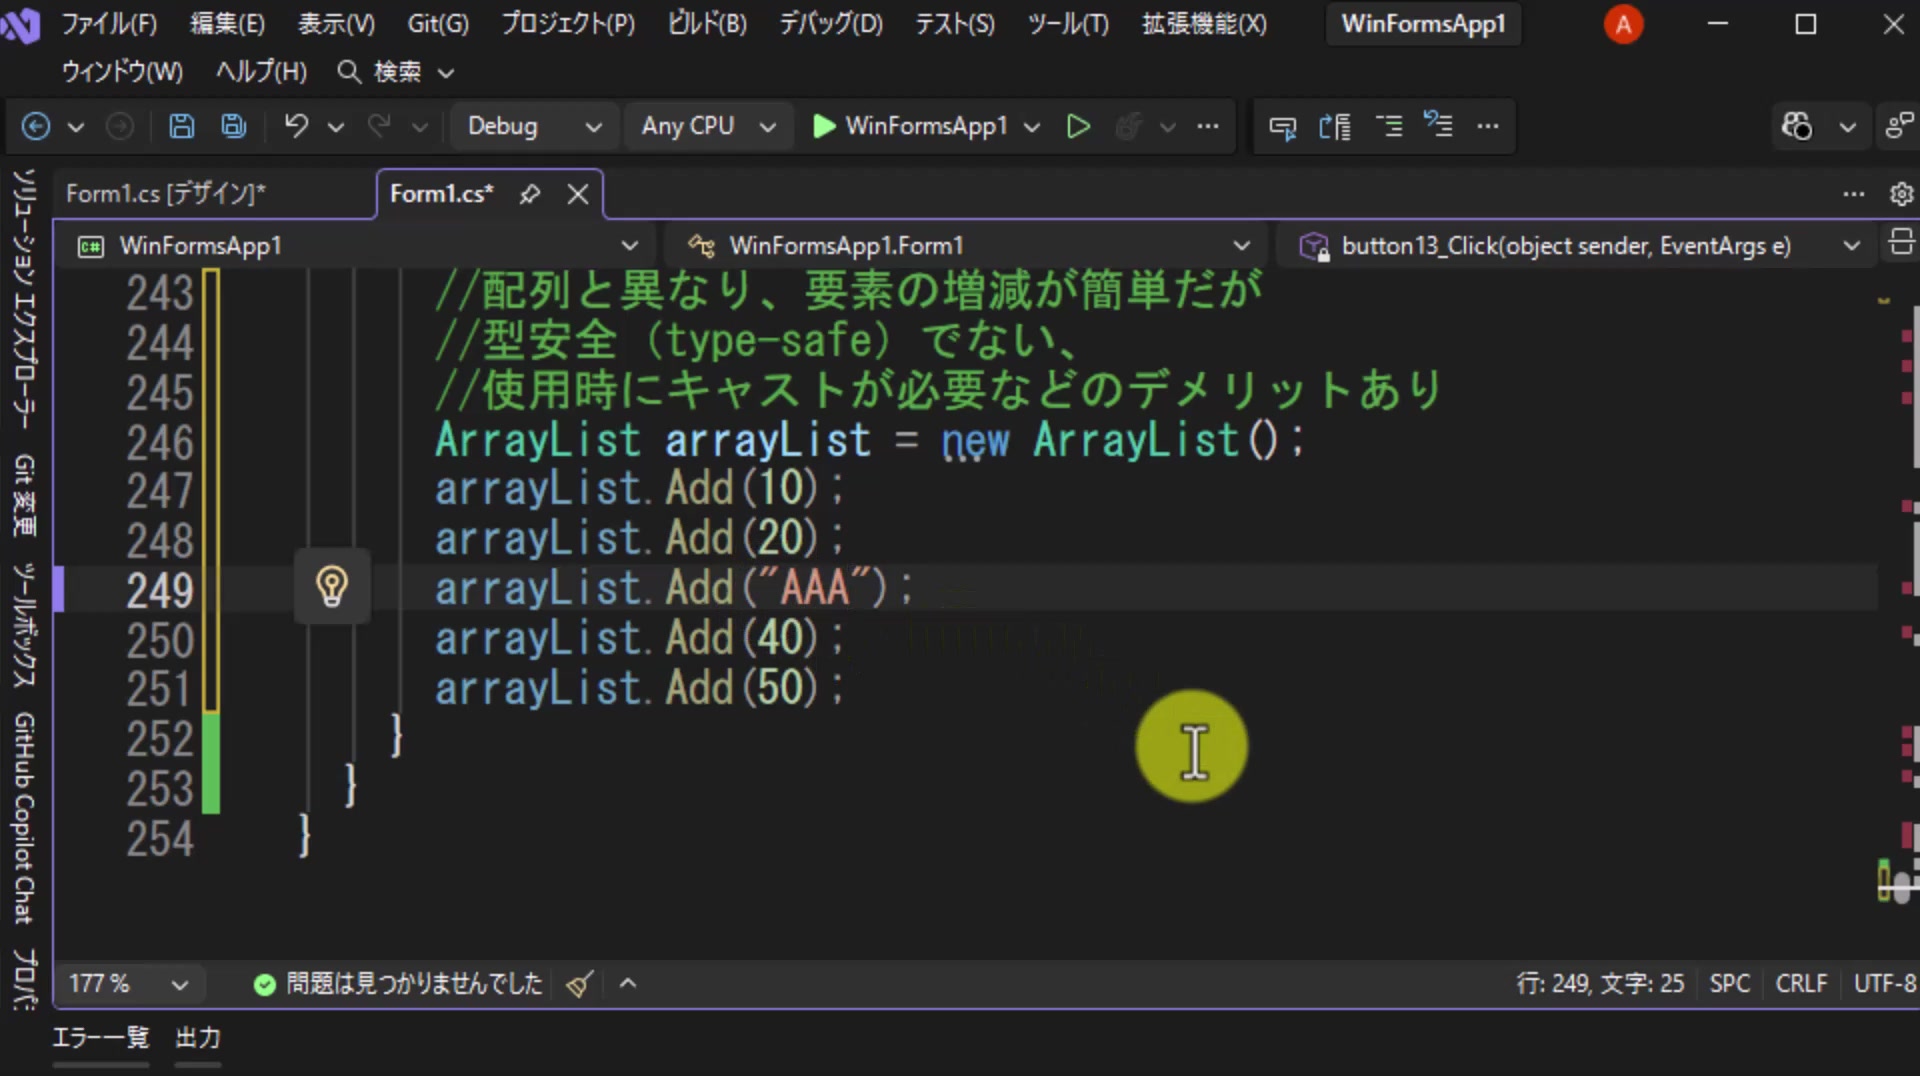Open the エラー一覧 panel tab

[x=100, y=1038]
